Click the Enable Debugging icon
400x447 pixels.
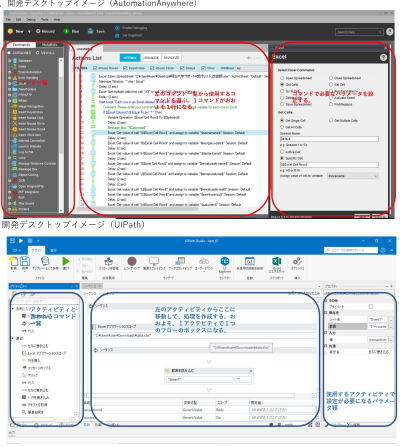[117, 28]
